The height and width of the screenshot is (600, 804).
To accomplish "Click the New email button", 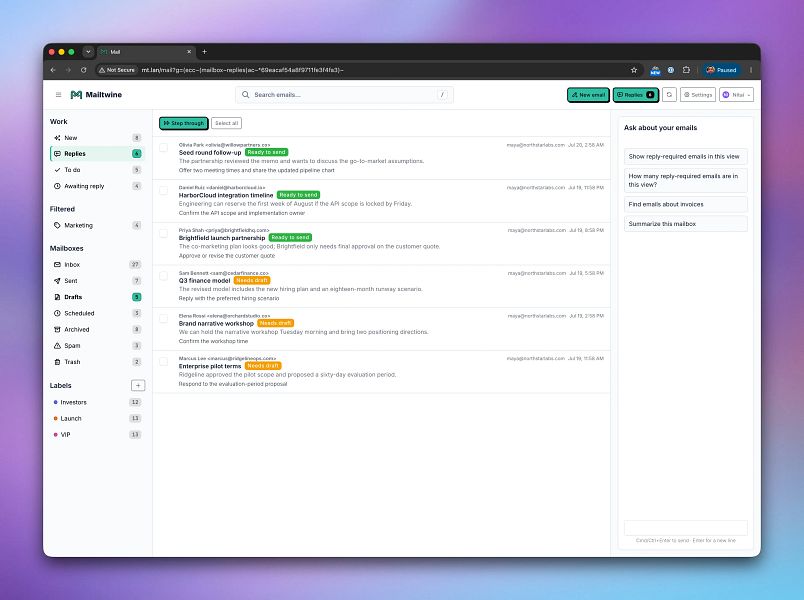I will coord(588,95).
